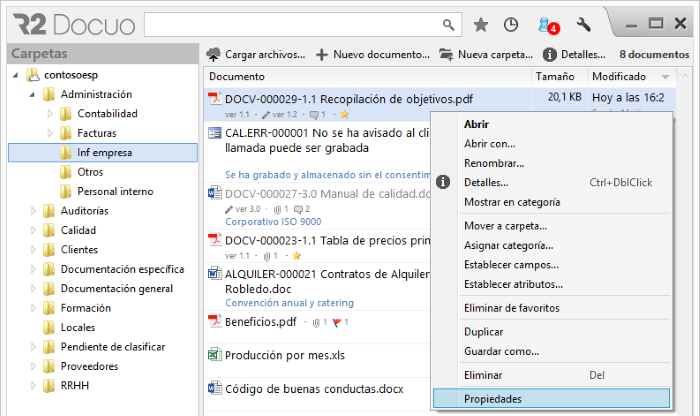Screen dimensions: 700x416
Task: Open the Modificado column sort dropdown arrow
Action: pyautogui.click(x=666, y=77)
